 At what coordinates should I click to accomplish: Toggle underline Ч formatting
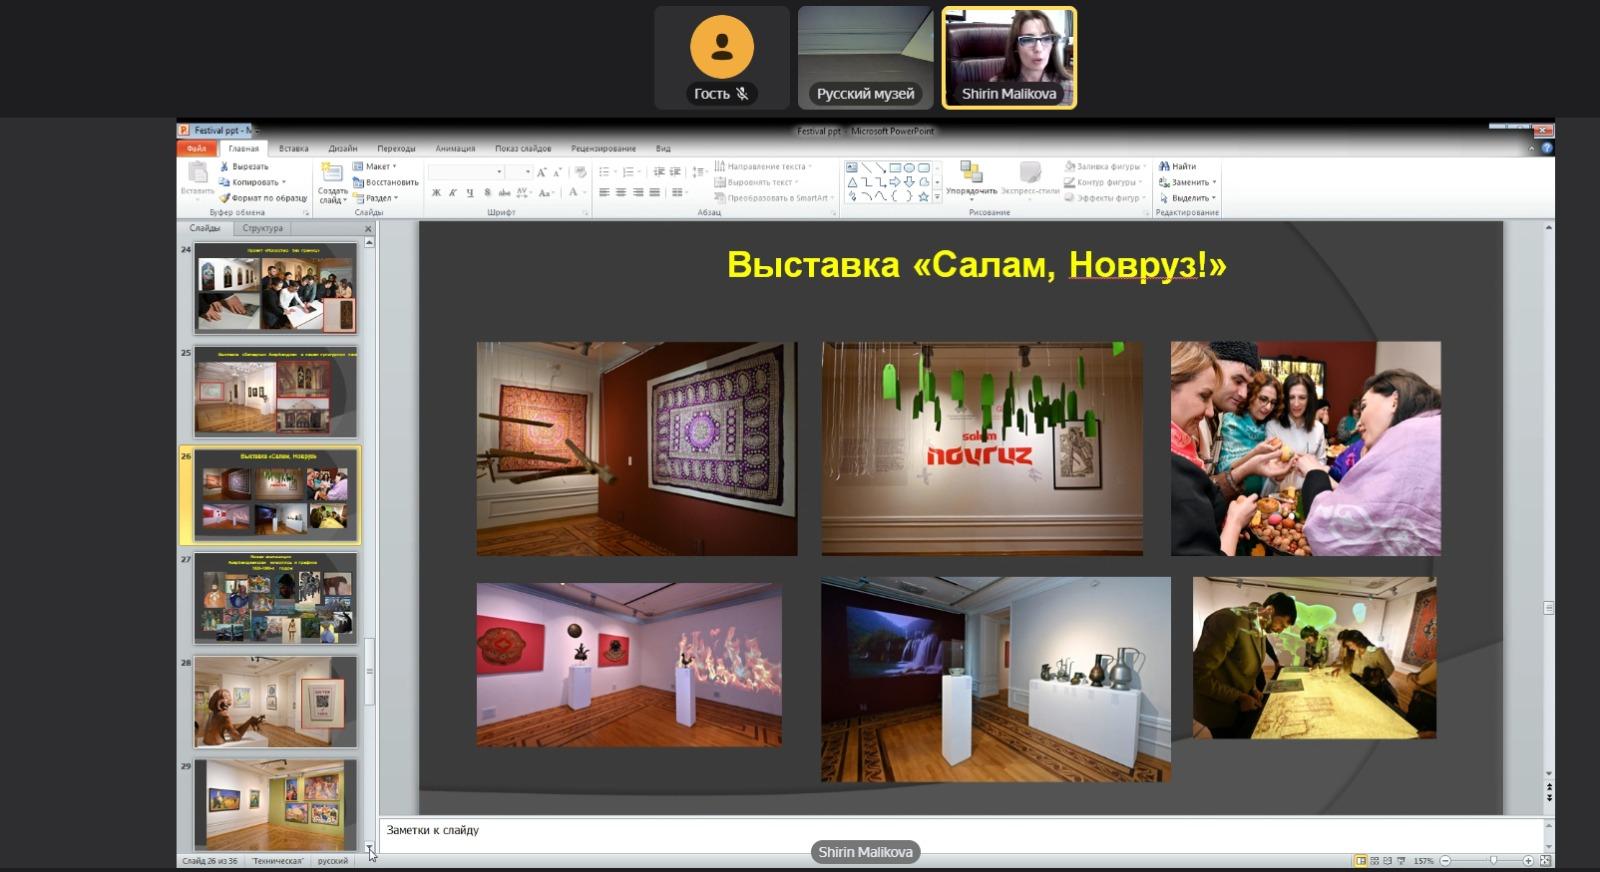tap(470, 192)
